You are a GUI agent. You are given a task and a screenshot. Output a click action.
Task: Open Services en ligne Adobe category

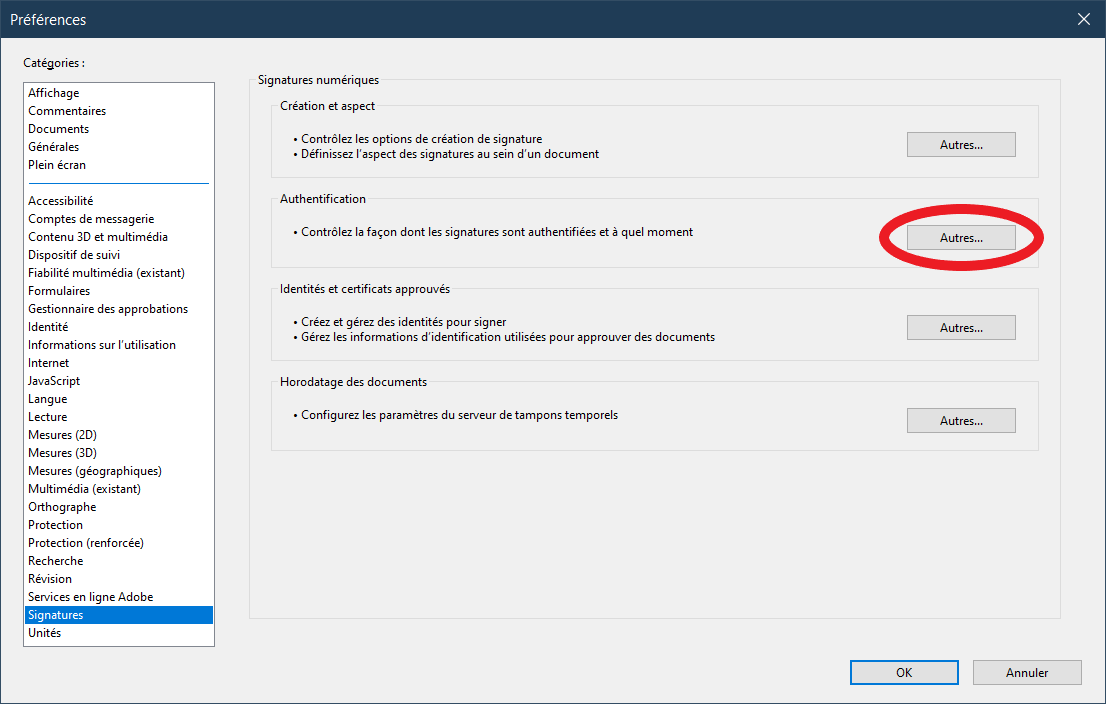pyautogui.click(x=91, y=597)
